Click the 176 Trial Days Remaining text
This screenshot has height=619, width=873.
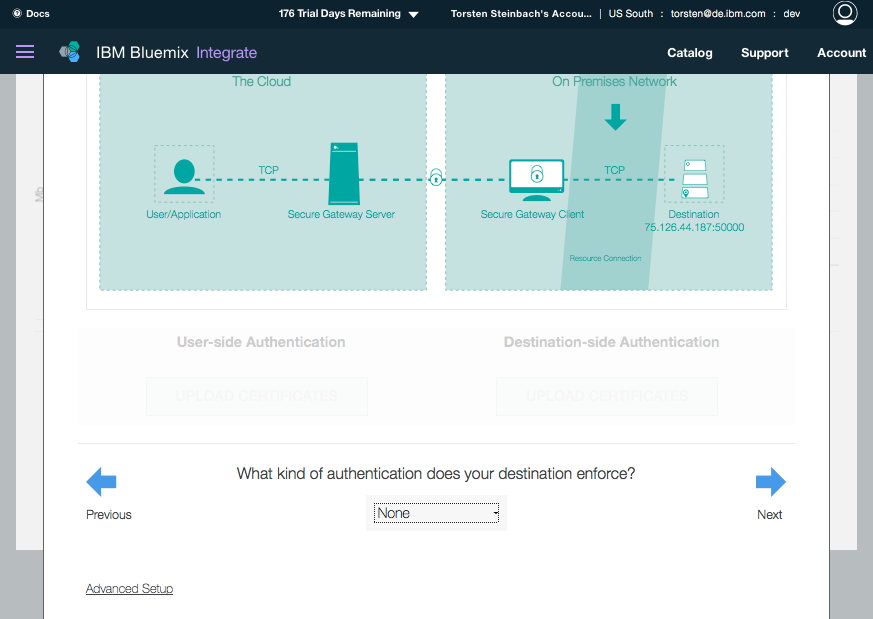point(340,13)
